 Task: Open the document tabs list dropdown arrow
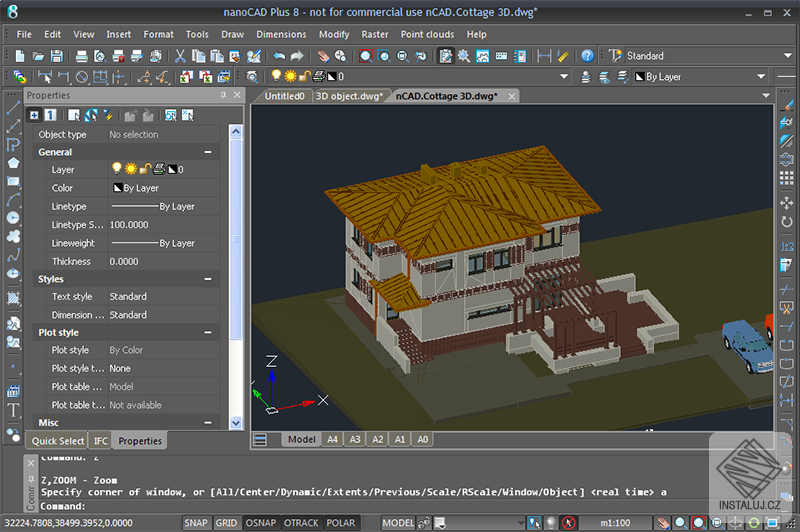tap(766, 95)
